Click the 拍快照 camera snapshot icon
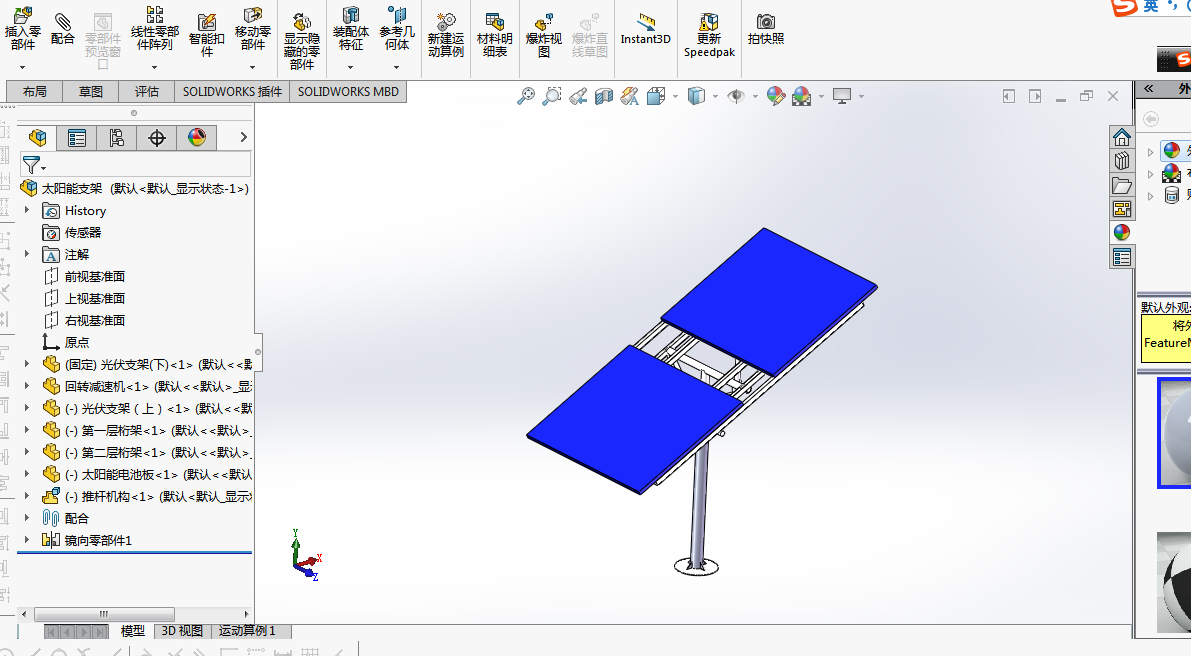Viewport: 1191px width, 656px height. click(x=765, y=29)
